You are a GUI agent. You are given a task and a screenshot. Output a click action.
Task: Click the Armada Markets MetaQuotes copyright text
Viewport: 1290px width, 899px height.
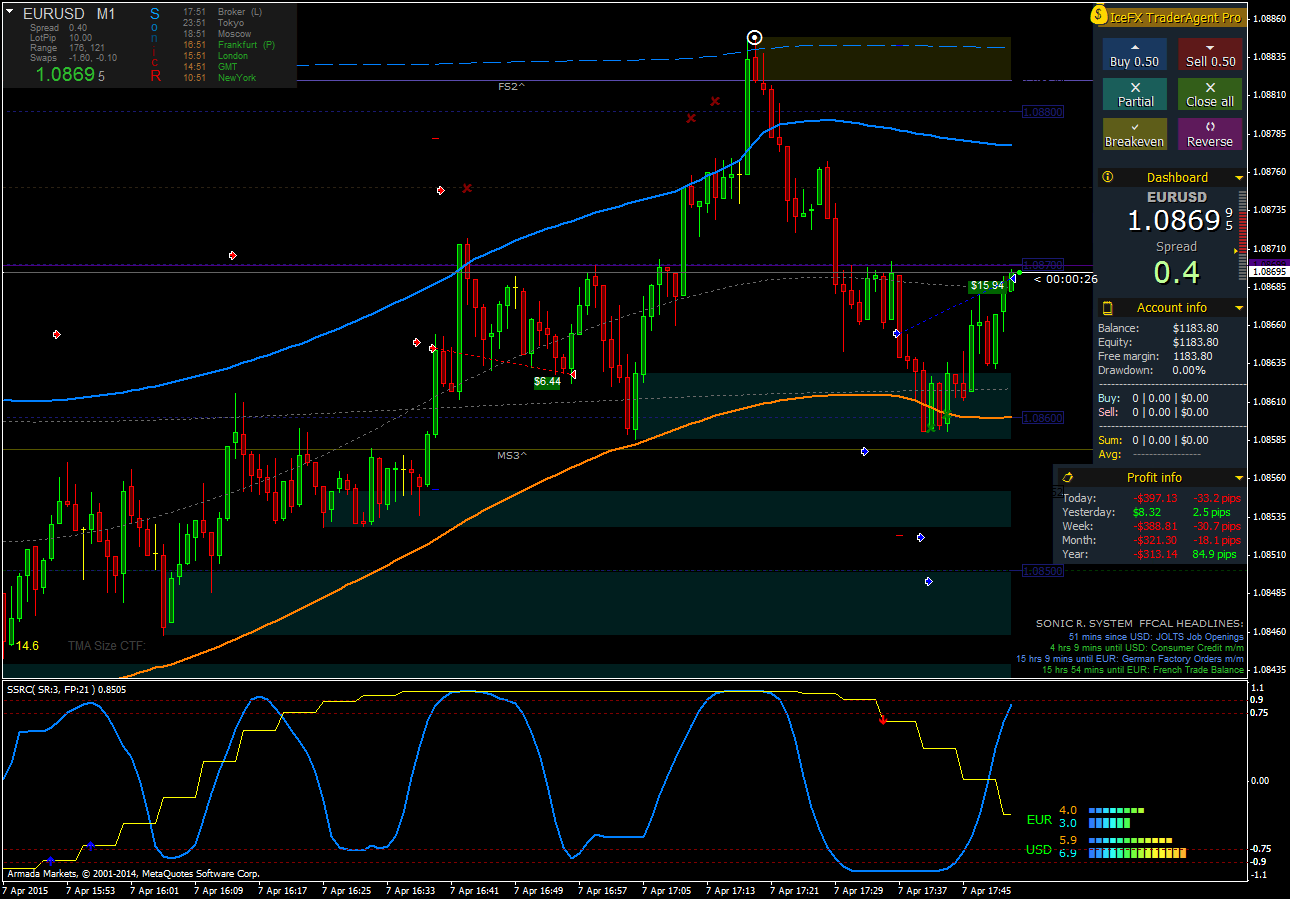tap(133, 874)
